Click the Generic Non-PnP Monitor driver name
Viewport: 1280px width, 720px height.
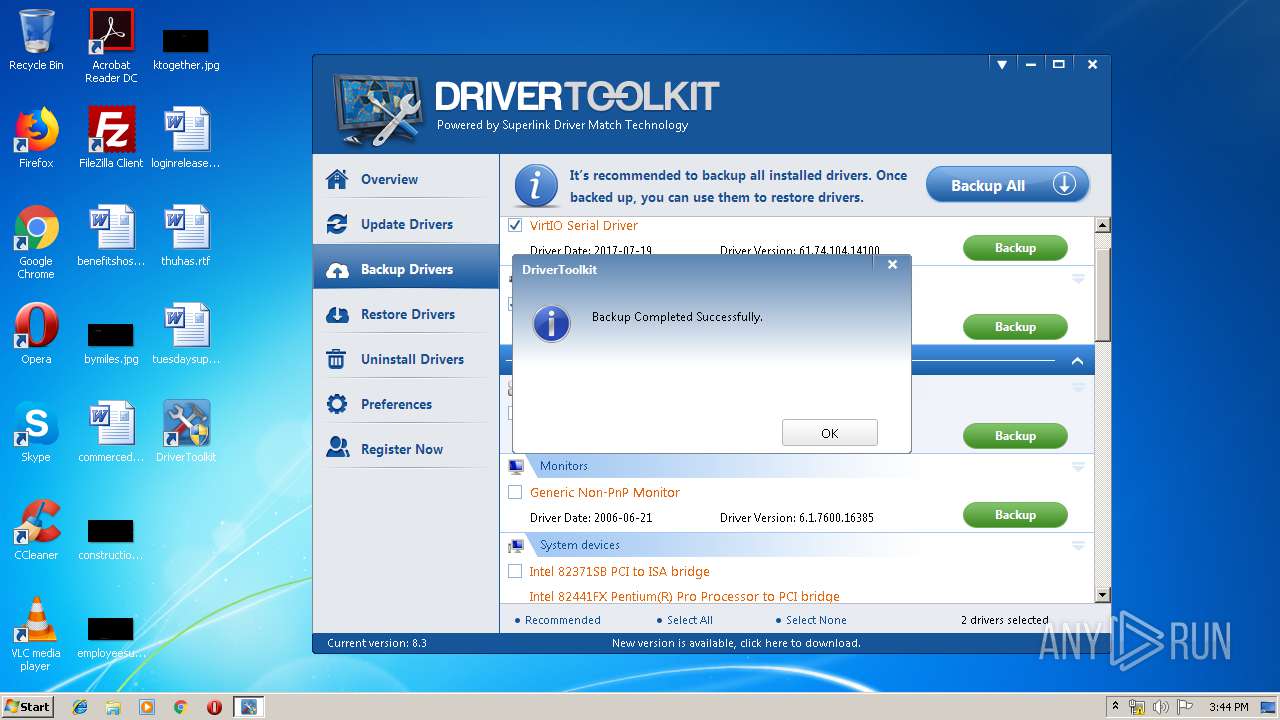pos(604,492)
